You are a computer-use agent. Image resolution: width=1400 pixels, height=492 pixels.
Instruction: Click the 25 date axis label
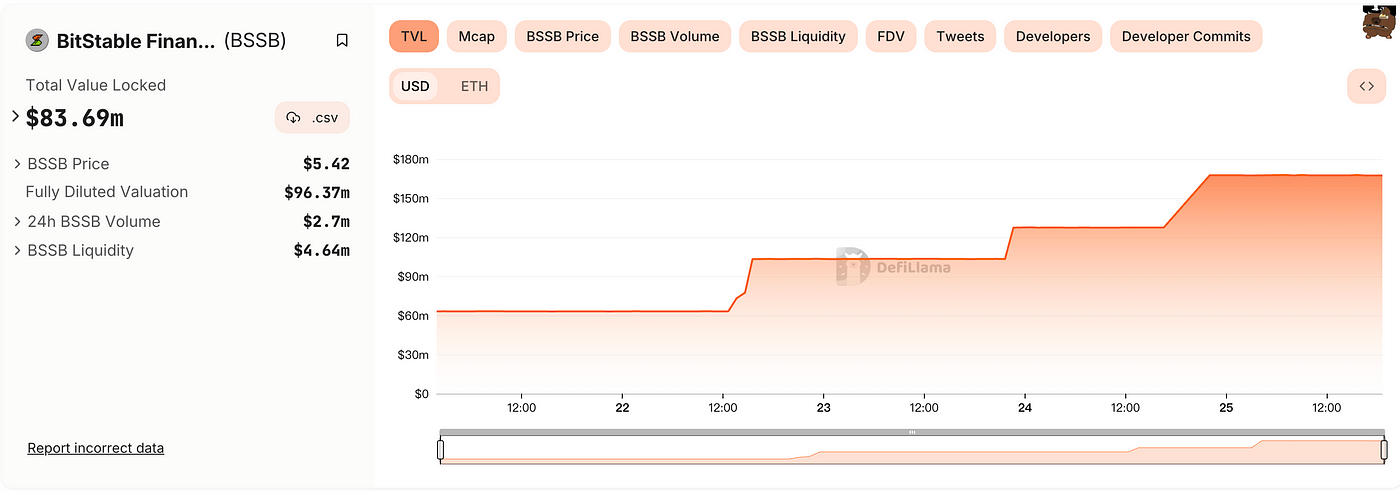(x=1226, y=408)
